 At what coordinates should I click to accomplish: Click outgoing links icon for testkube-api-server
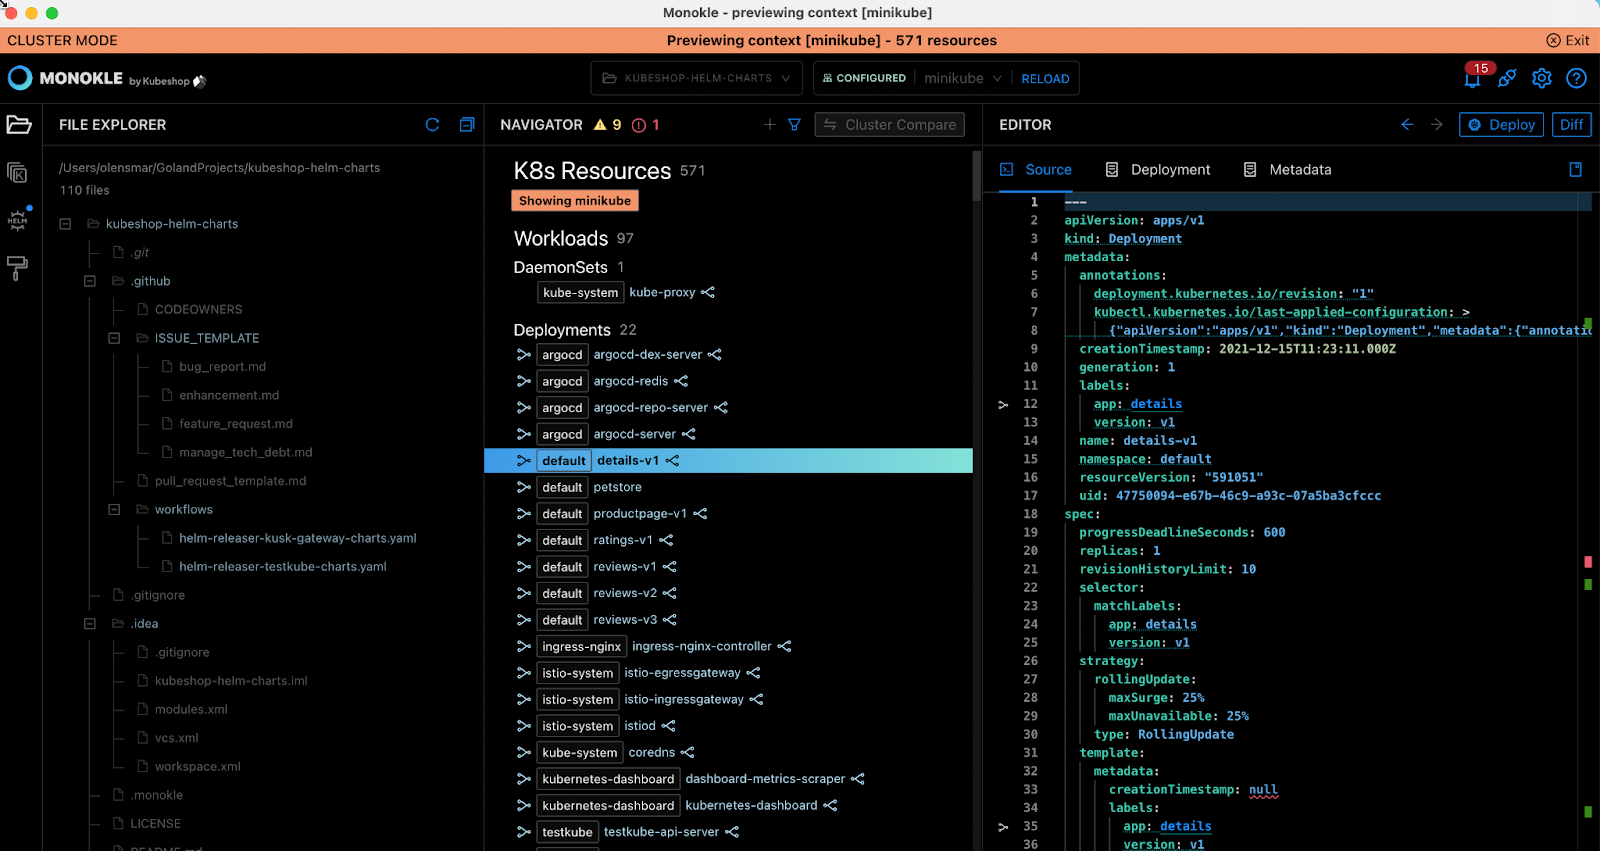tap(732, 832)
